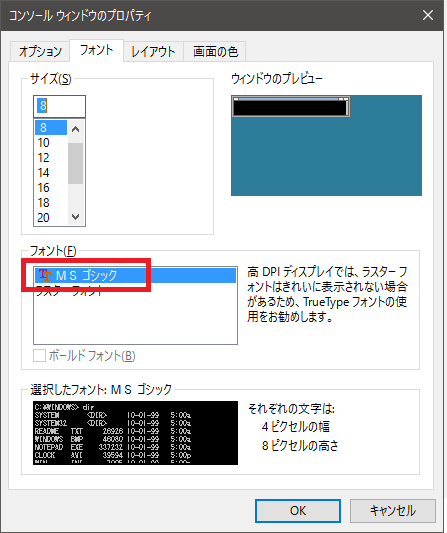Switch to the 画面の色 tab
Image resolution: width=447 pixels, height=533 pixels.
point(215,52)
